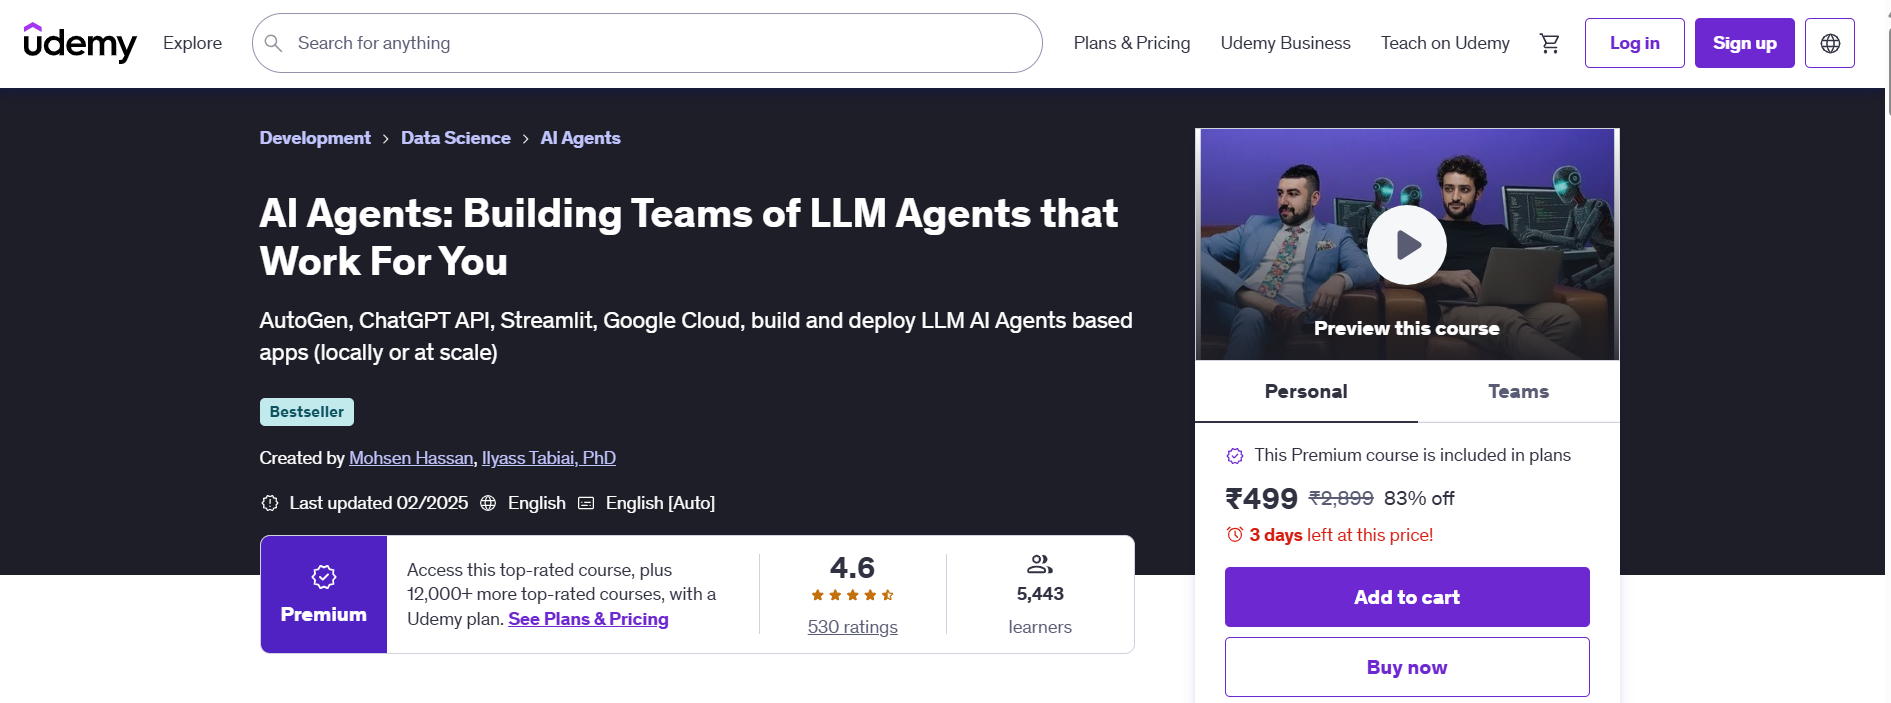This screenshot has width=1891, height=703.
Task: Open the language globe button
Action: tap(1829, 43)
